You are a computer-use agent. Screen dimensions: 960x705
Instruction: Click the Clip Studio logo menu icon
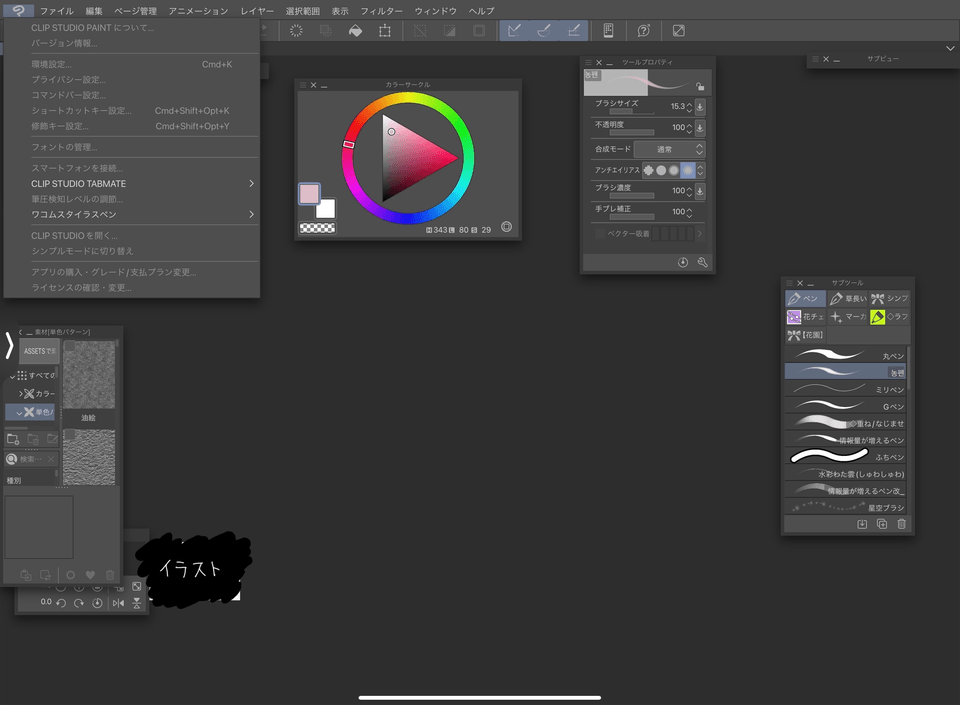(18, 10)
